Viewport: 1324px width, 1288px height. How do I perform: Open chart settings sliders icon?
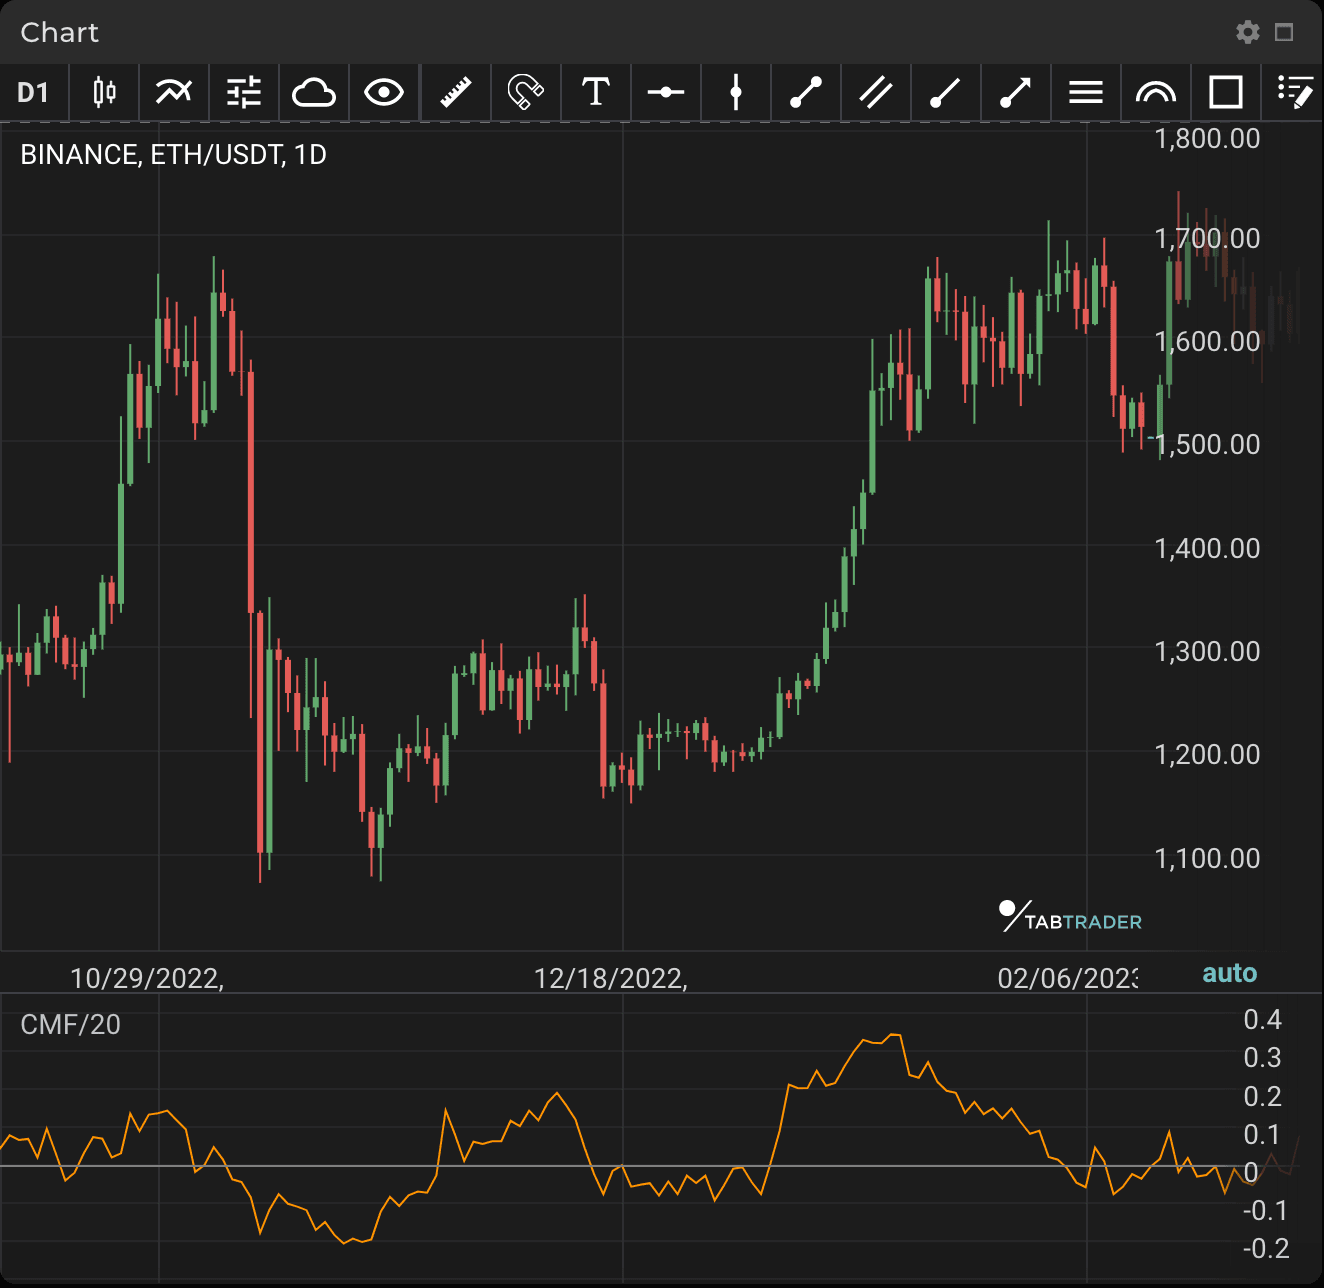pyautogui.click(x=244, y=93)
